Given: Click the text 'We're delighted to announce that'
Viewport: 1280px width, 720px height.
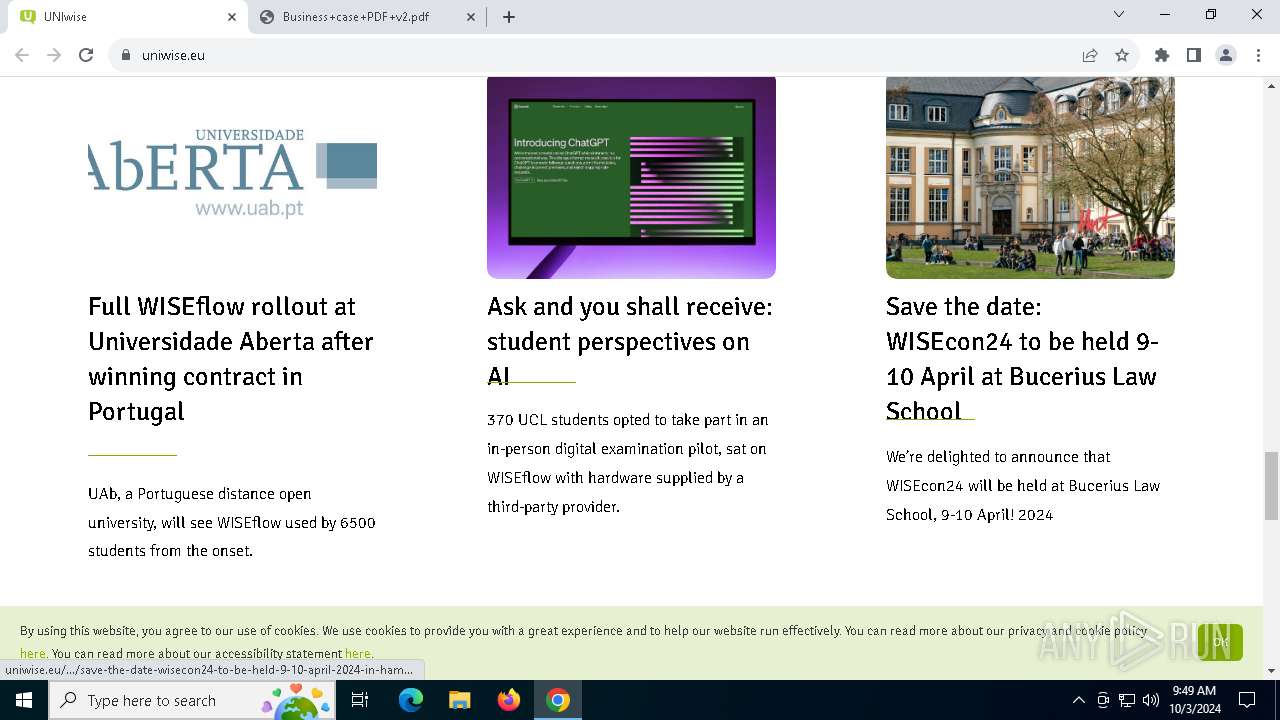Looking at the screenshot, I should click(x=998, y=457).
